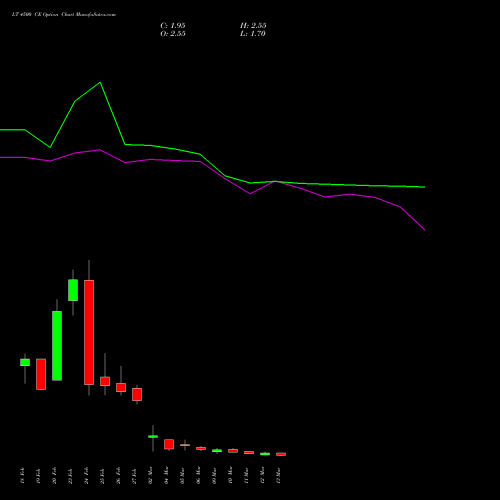Select the 12 Mar date label
This screenshot has height=500, width=500.
[262, 476]
